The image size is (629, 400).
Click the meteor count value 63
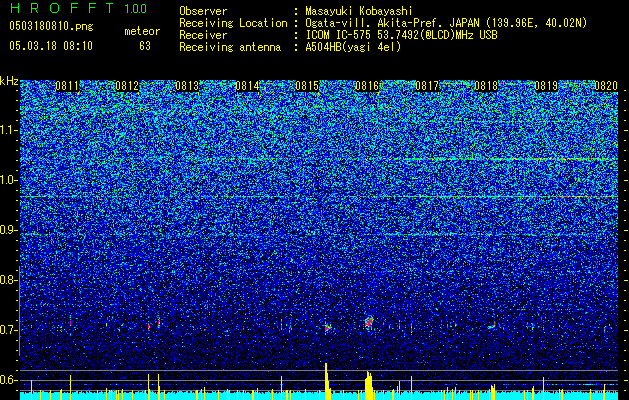tap(145, 46)
